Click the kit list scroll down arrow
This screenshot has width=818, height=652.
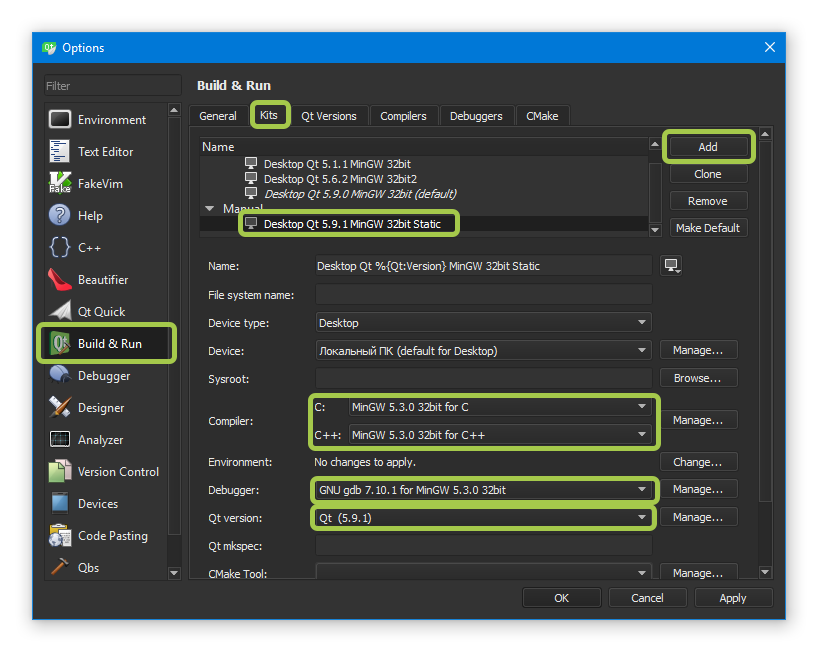click(x=655, y=230)
